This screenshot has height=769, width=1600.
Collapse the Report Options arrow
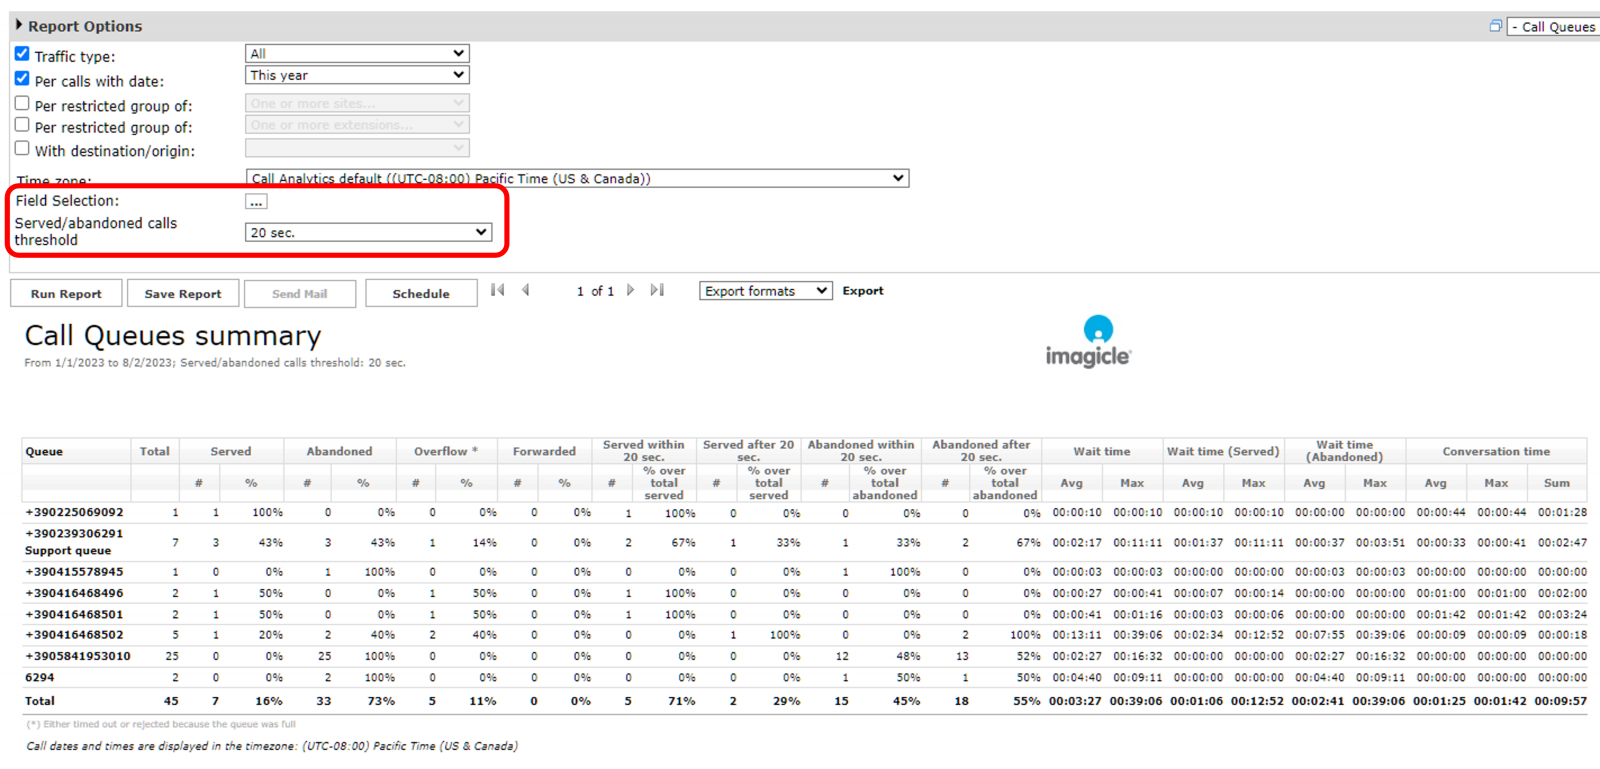click(x=19, y=25)
